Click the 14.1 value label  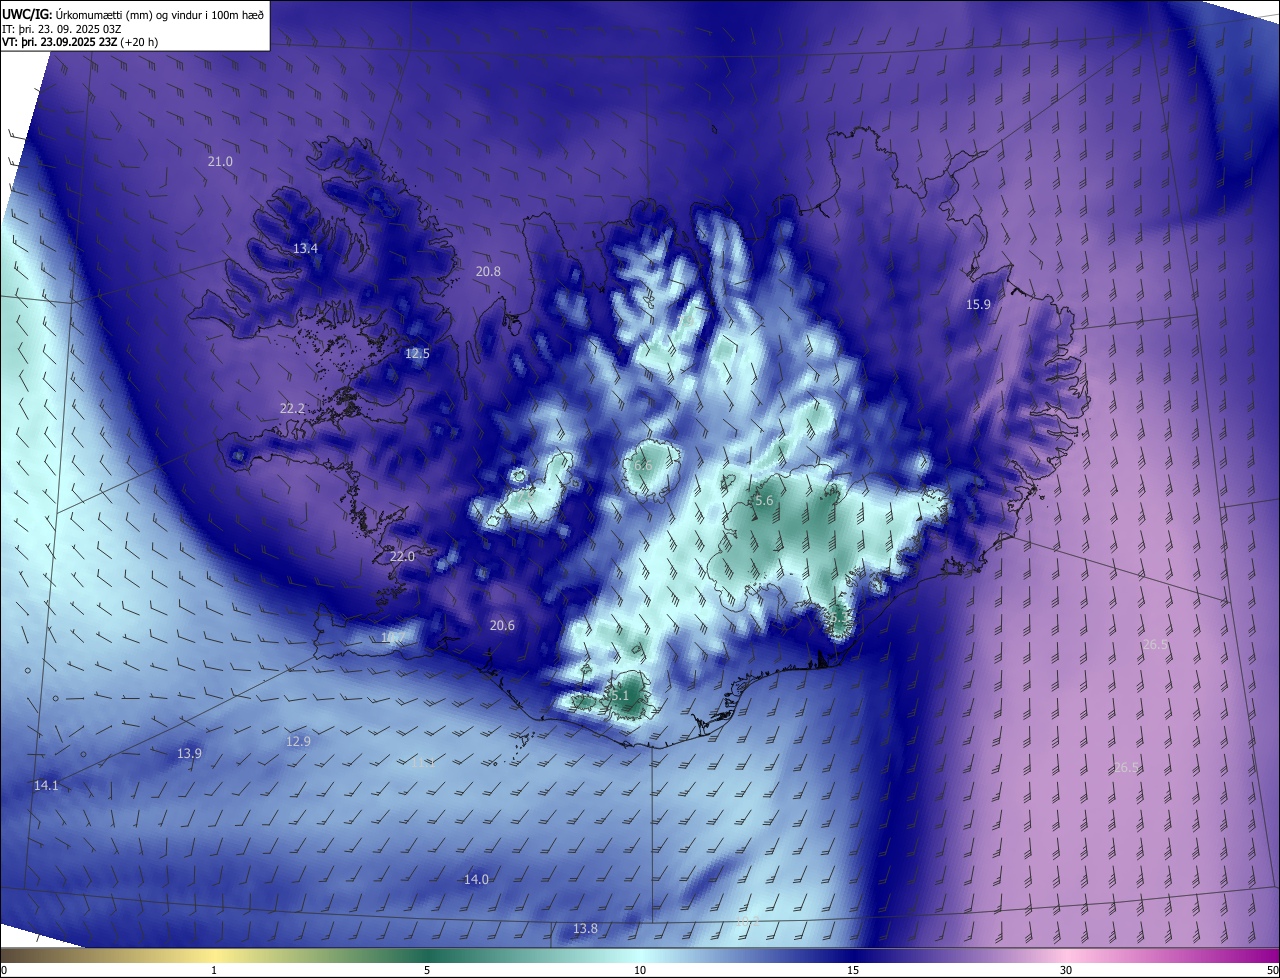pos(46,785)
